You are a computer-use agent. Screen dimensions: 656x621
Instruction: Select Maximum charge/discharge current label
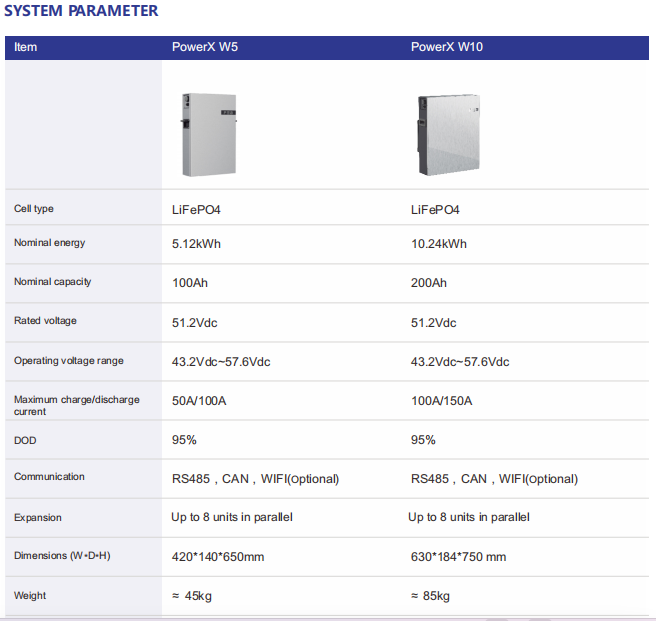point(77,405)
